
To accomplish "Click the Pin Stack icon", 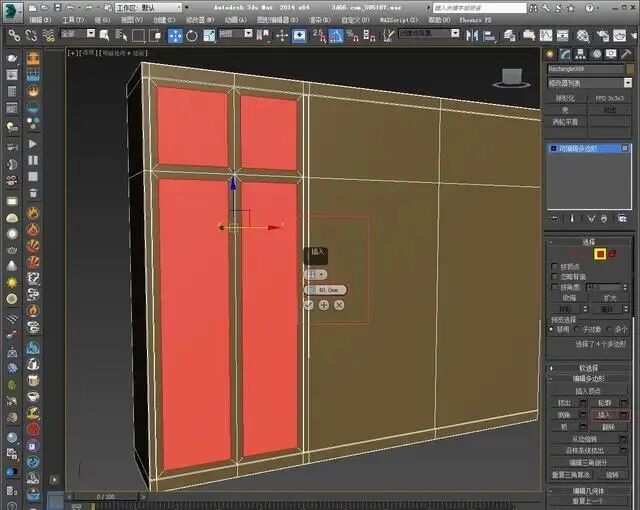I will pyautogui.click(x=554, y=219).
